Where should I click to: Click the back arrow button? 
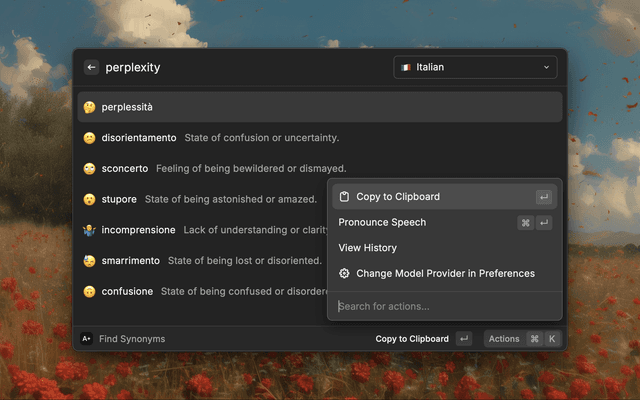(x=91, y=67)
